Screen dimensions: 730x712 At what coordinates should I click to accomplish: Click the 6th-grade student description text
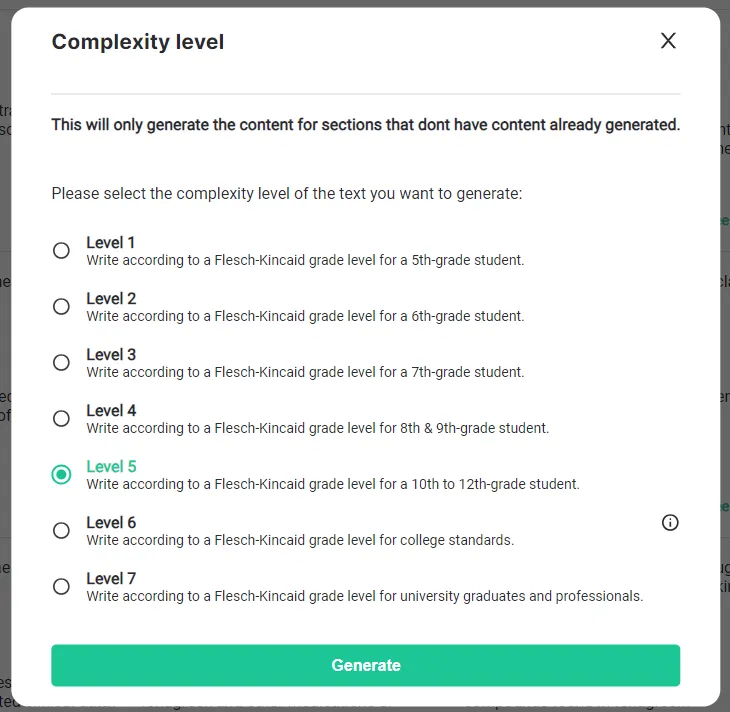(x=305, y=316)
